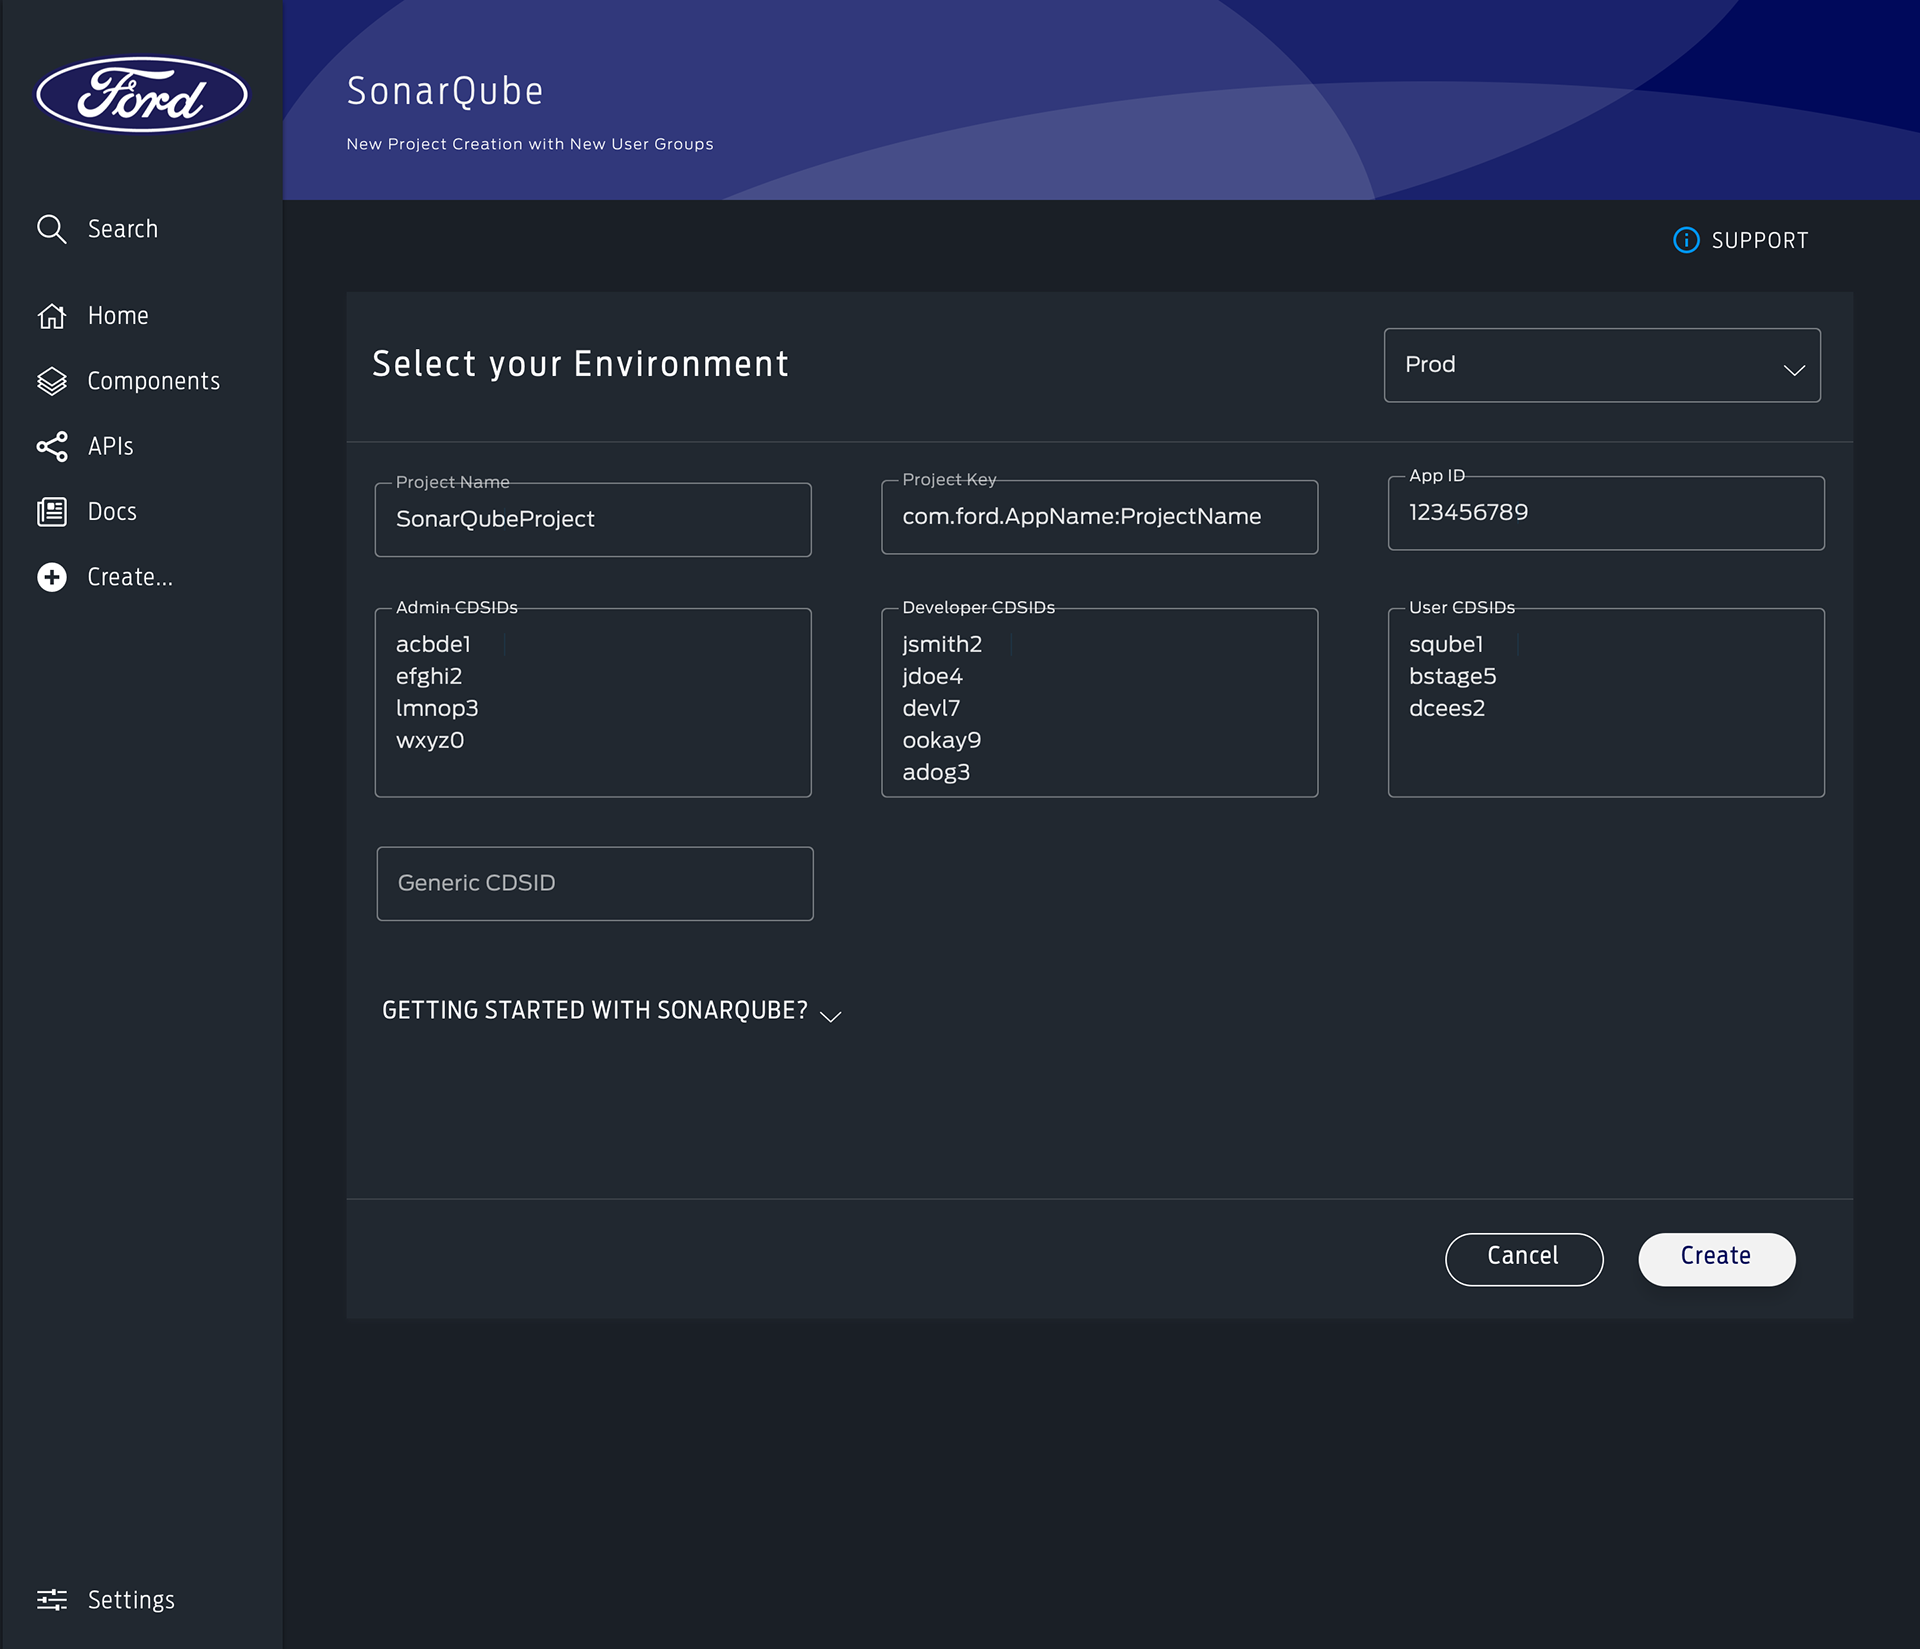The width and height of the screenshot is (1920, 1649).
Task: Click inside Admin CDSIDs text area
Action: pyautogui.click(x=593, y=702)
